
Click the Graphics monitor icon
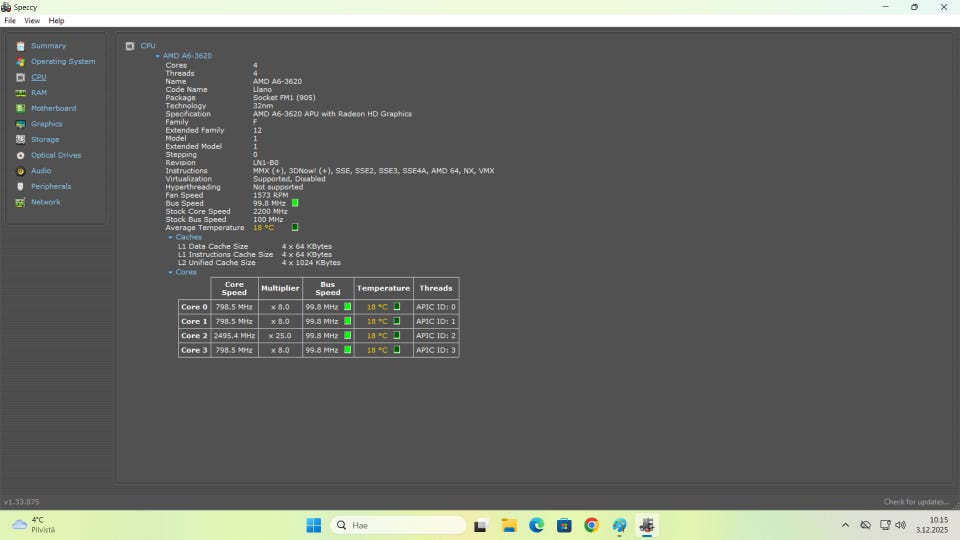coord(20,124)
